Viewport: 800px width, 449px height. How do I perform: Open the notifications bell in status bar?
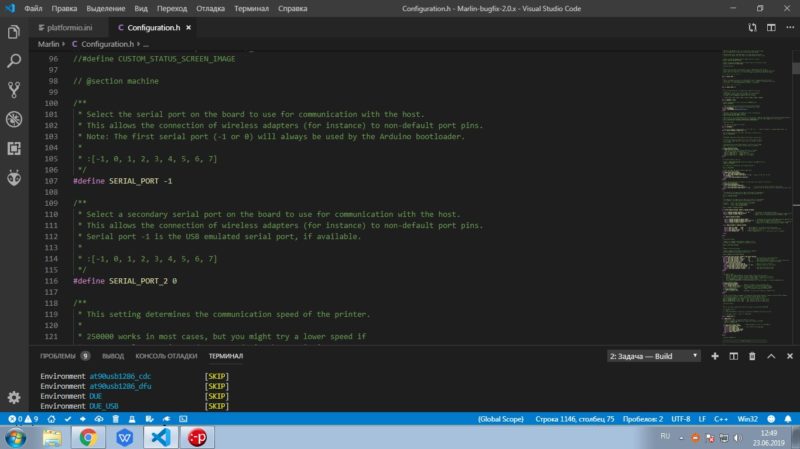pyautogui.click(x=788, y=419)
